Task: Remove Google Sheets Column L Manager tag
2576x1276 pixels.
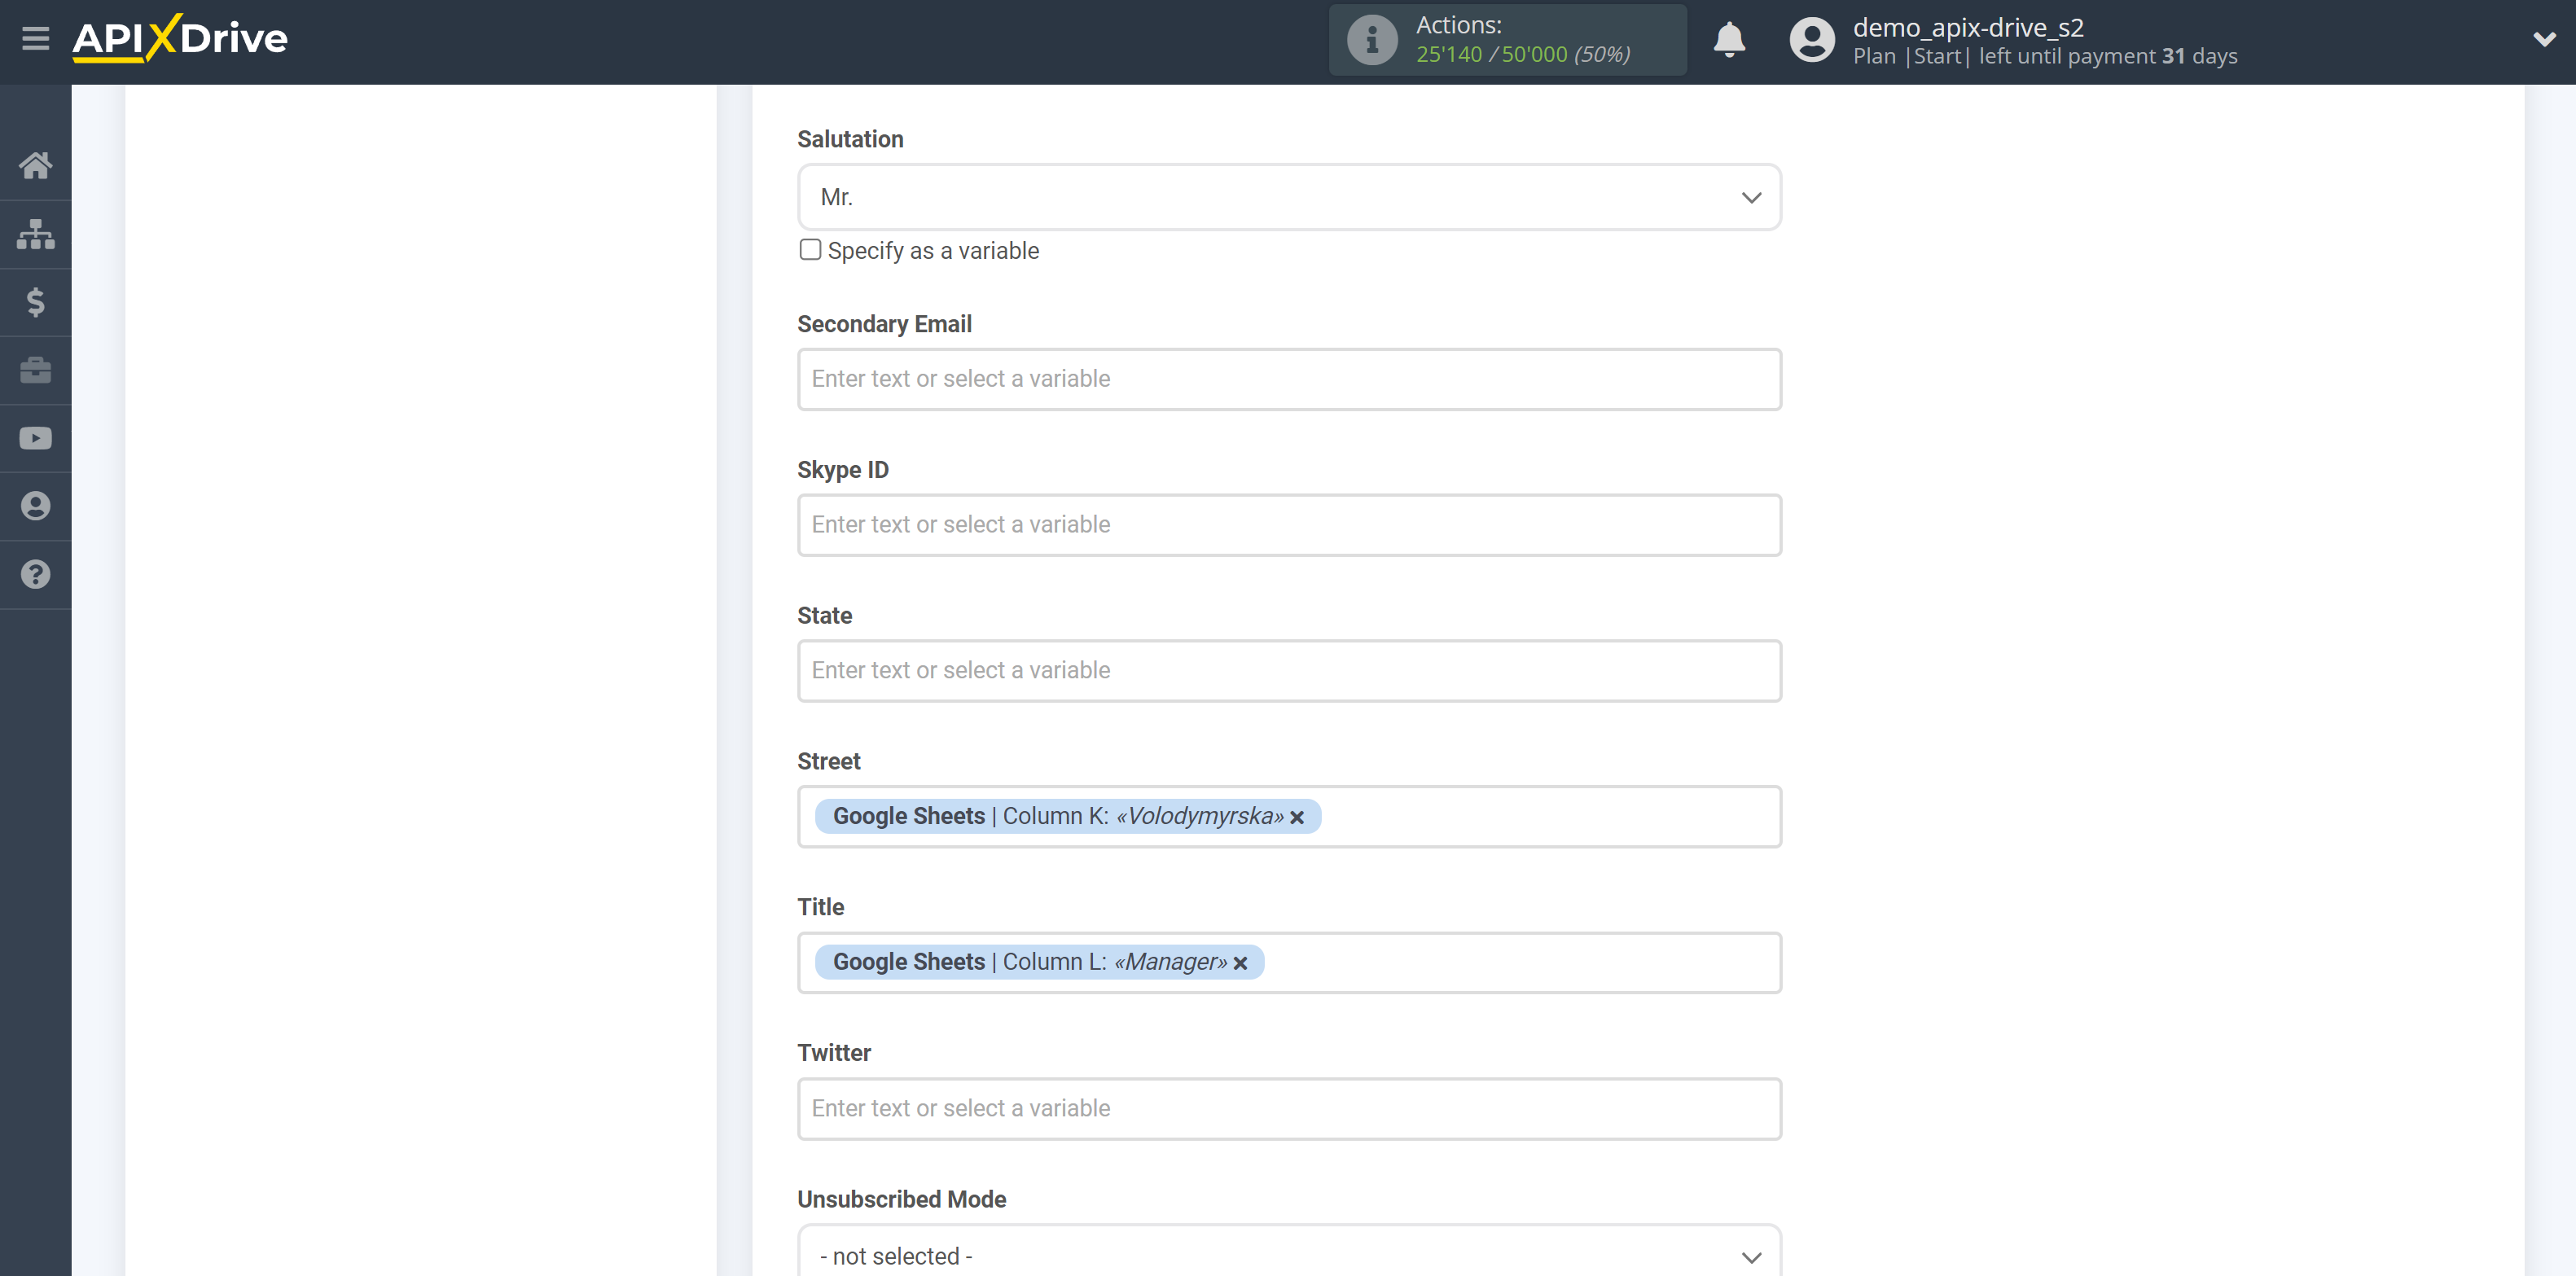Action: tap(1244, 962)
